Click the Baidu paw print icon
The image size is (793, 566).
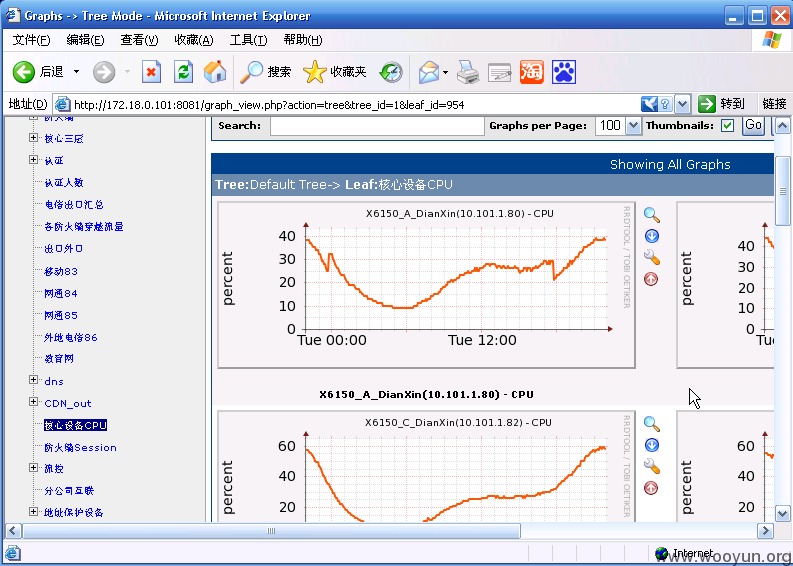(x=564, y=72)
